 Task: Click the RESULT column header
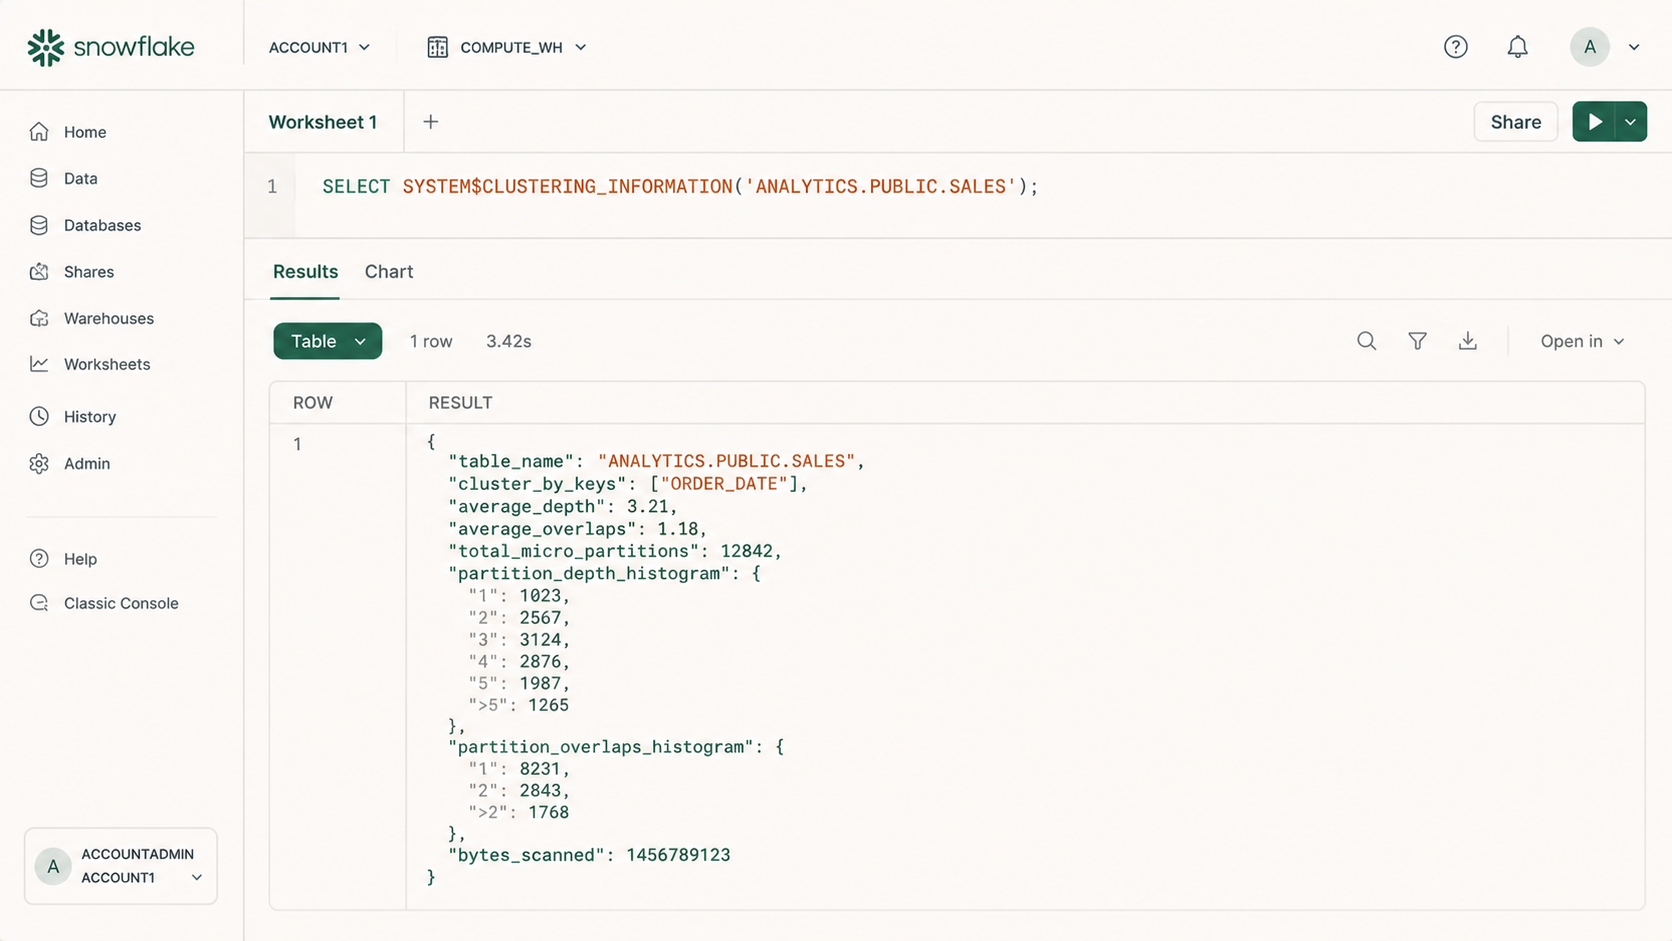click(460, 403)
